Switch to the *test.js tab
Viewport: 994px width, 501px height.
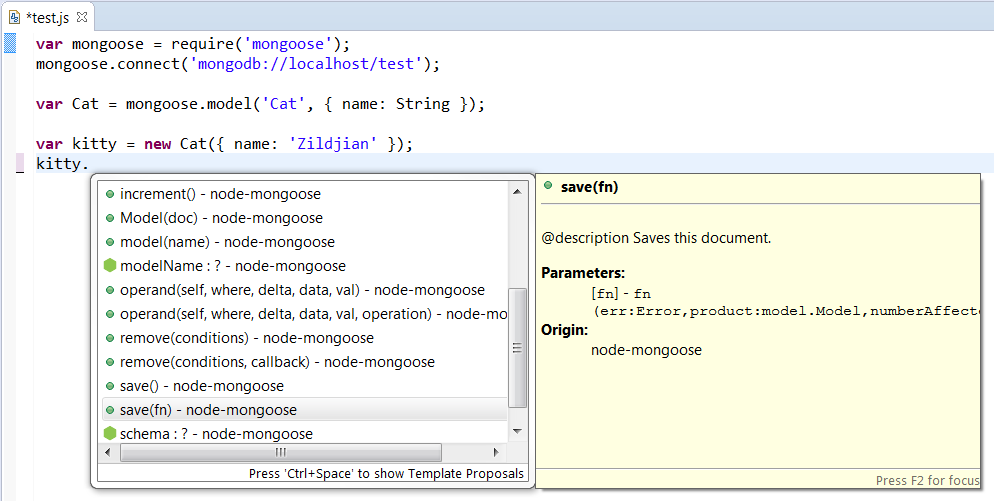(x=47, y=17)
